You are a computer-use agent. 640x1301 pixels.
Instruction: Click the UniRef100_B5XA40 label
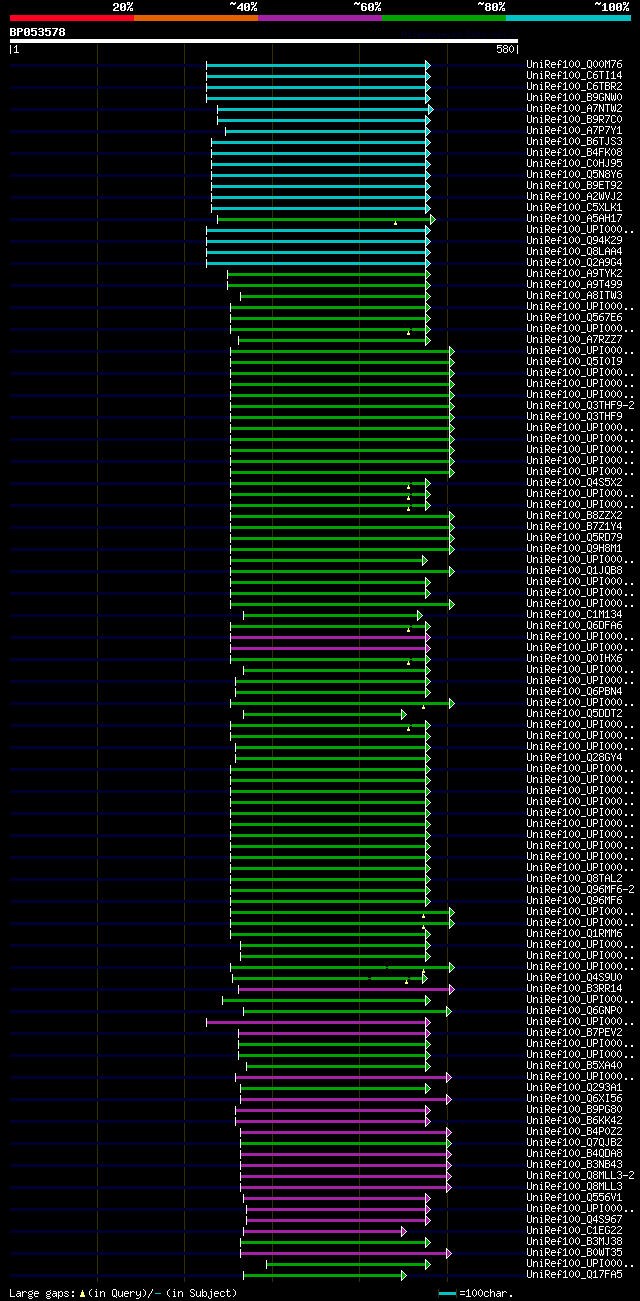pos(574,1066)
